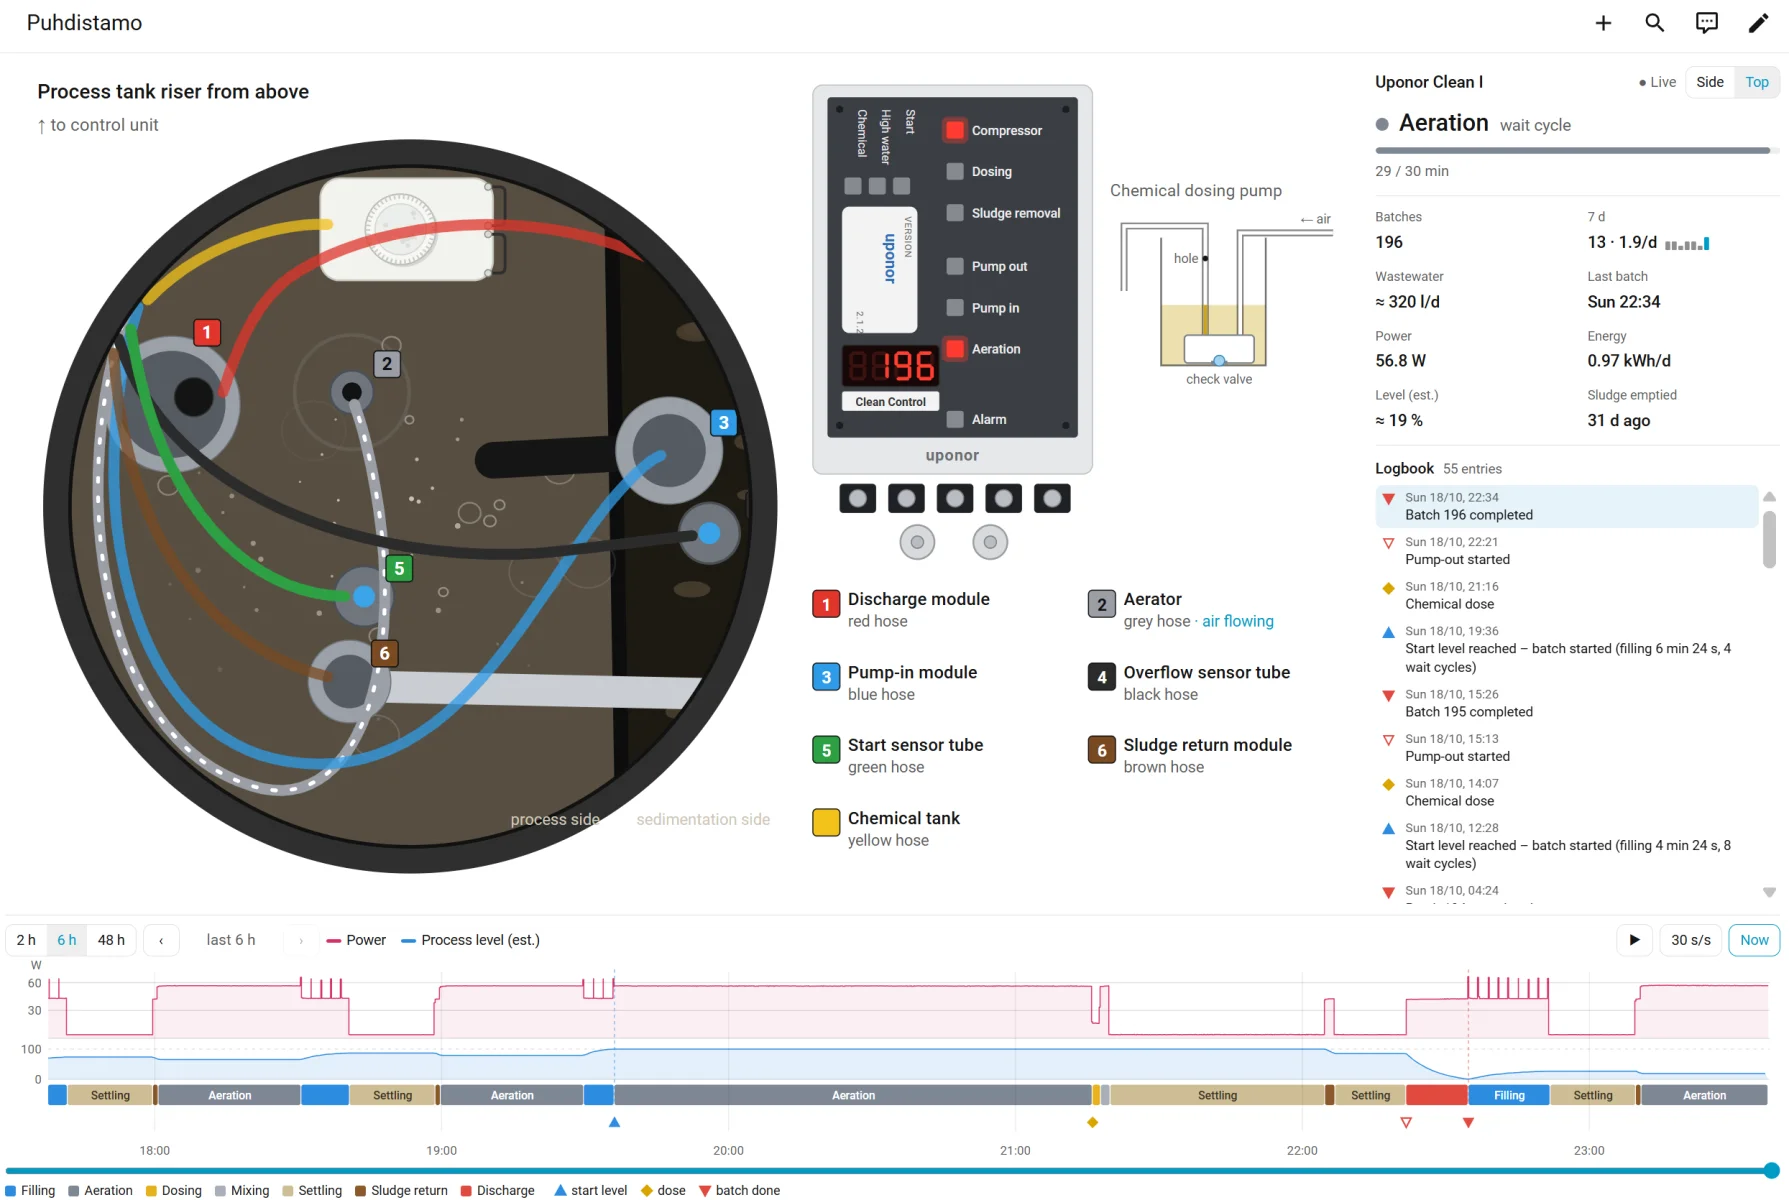The width and height of the screenshot is (1789, 1200).
Task: Open the comments speech bubble icon
Action: pyautogui.click(x=1707, y=23)
